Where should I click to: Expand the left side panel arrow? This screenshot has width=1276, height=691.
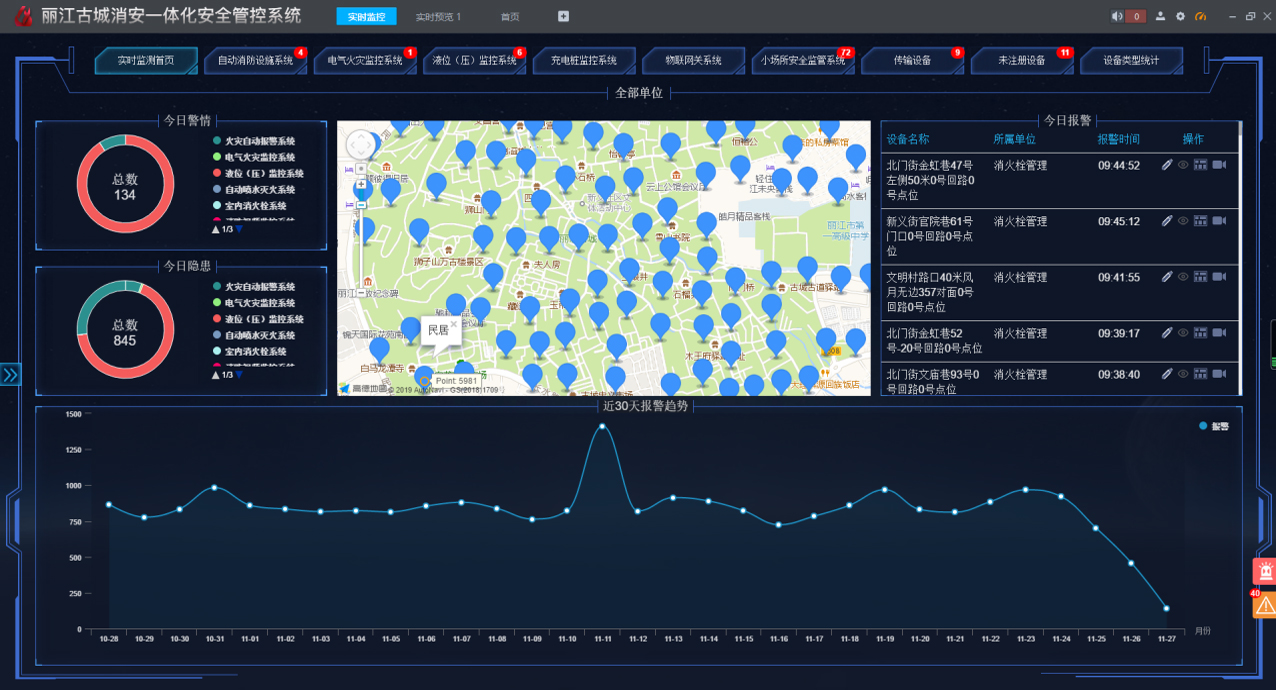coord(10,375)
